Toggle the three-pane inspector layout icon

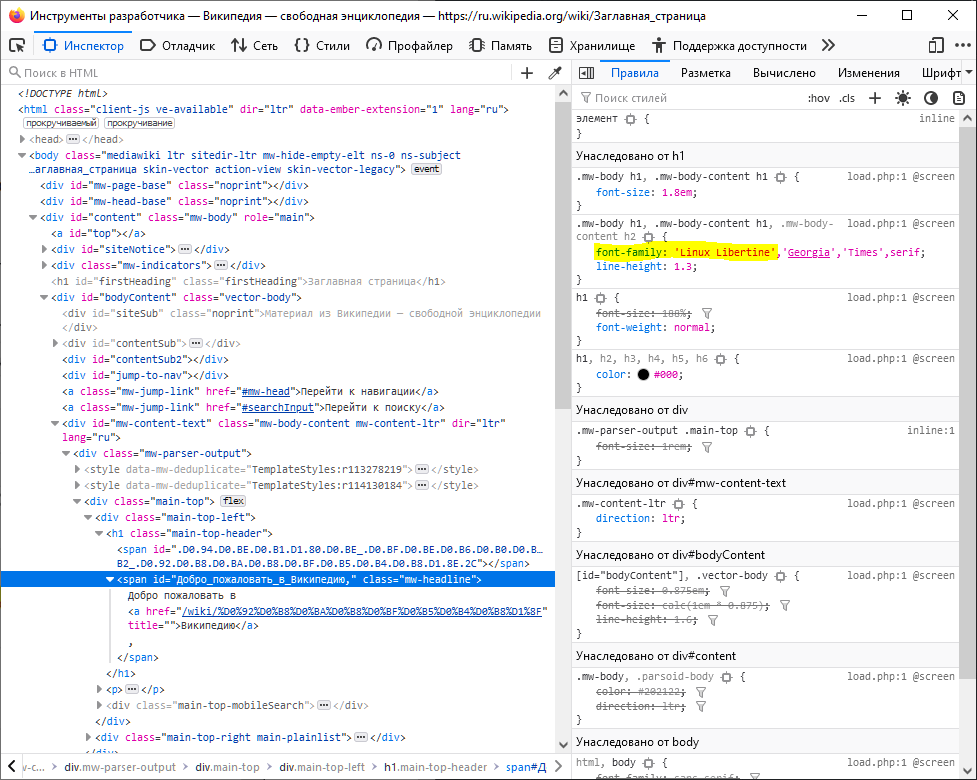pos(586,73)
